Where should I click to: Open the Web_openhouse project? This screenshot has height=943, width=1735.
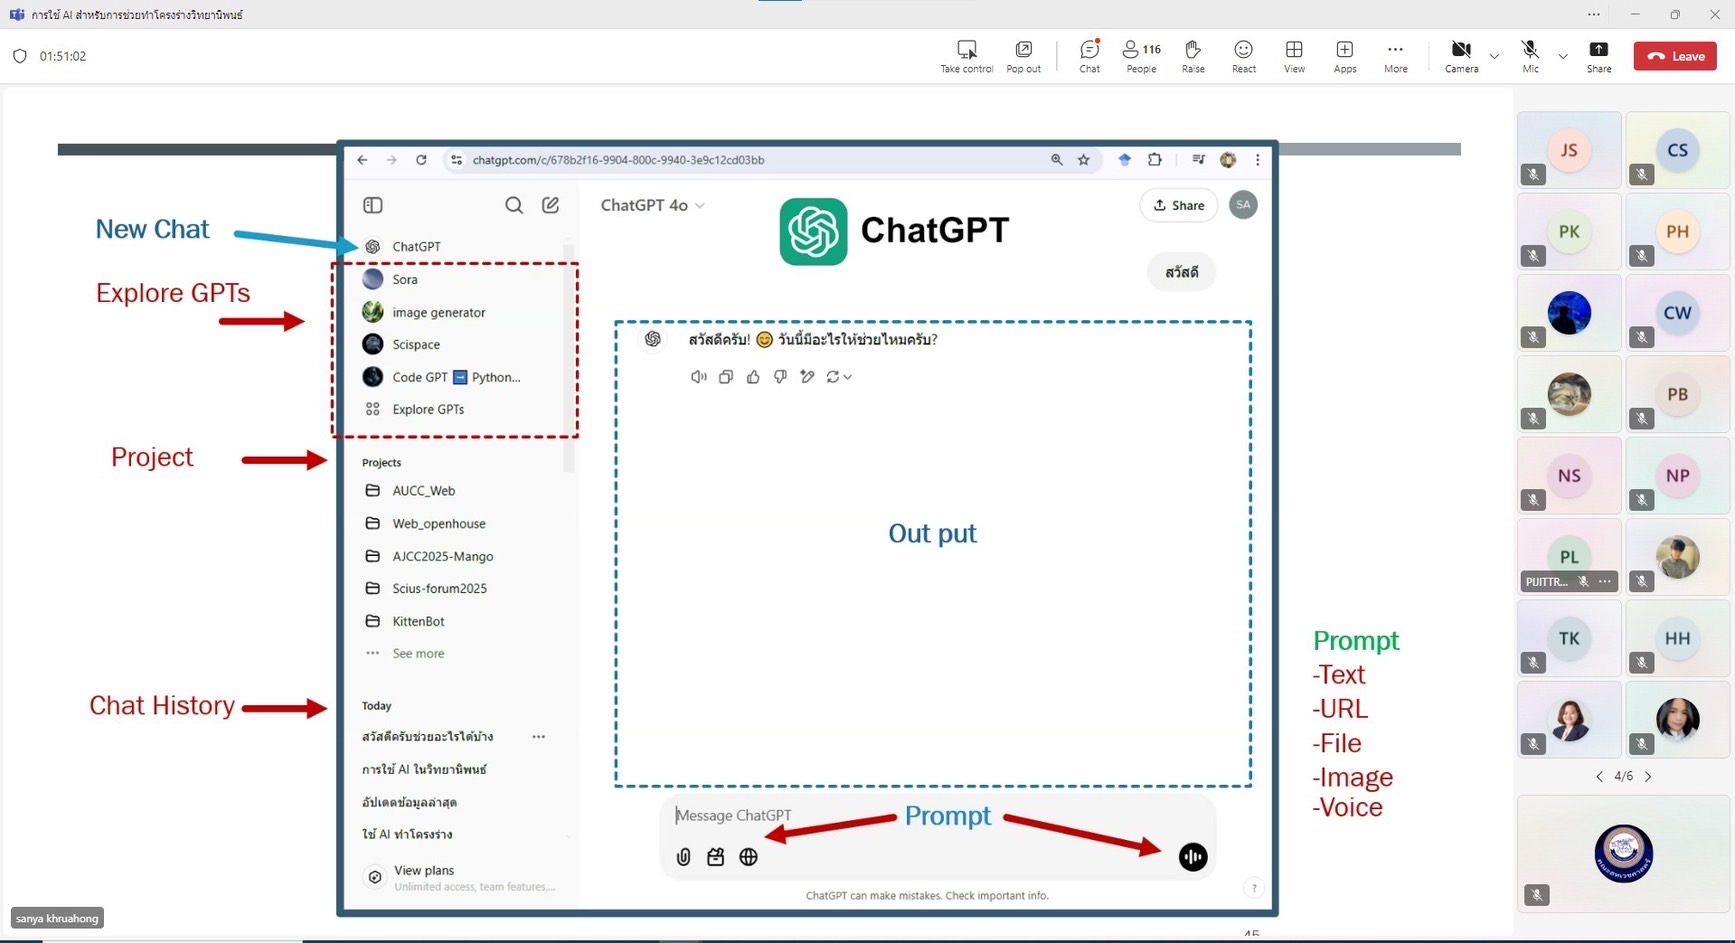[438, 523]
